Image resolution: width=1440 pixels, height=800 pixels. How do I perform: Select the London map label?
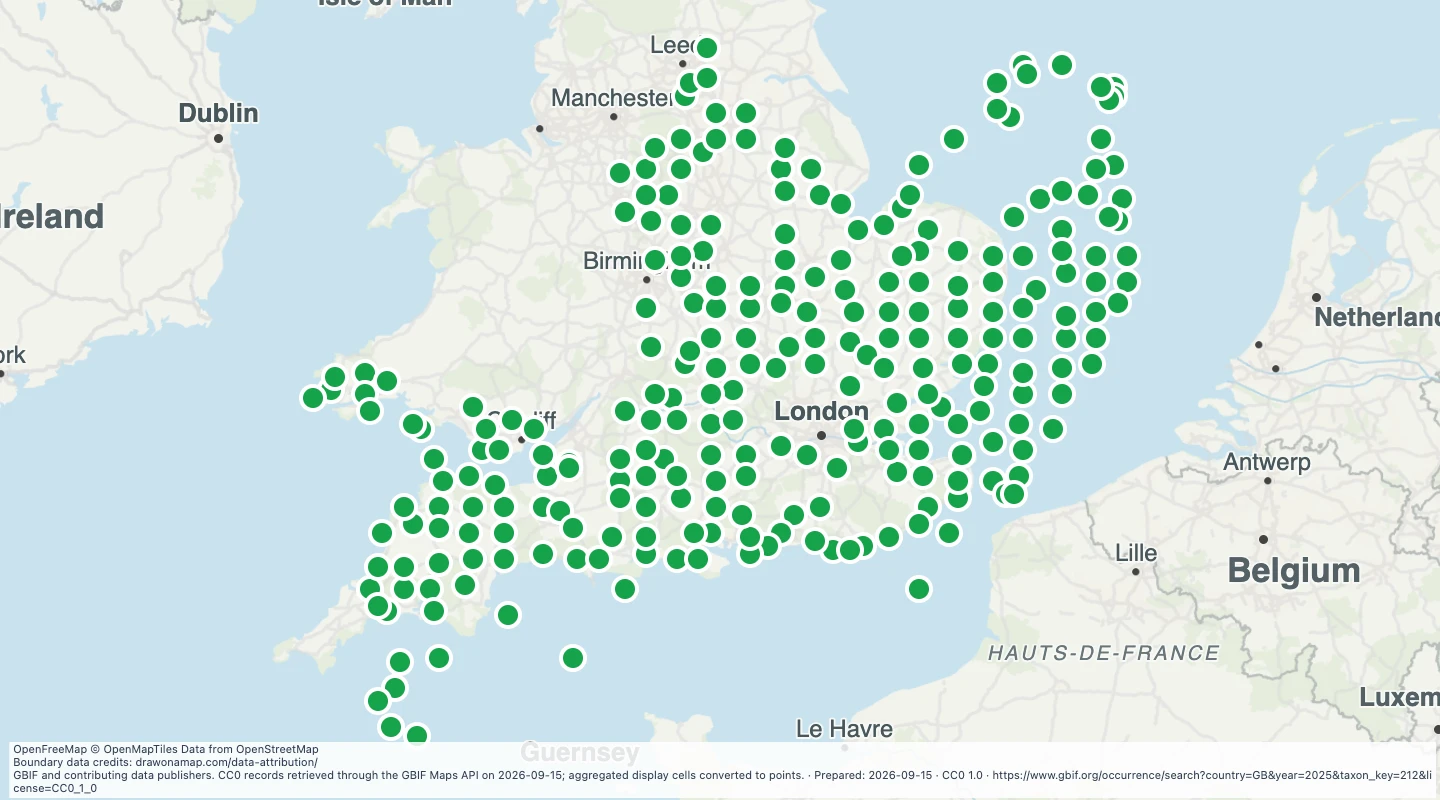click(x=821, y=411)
